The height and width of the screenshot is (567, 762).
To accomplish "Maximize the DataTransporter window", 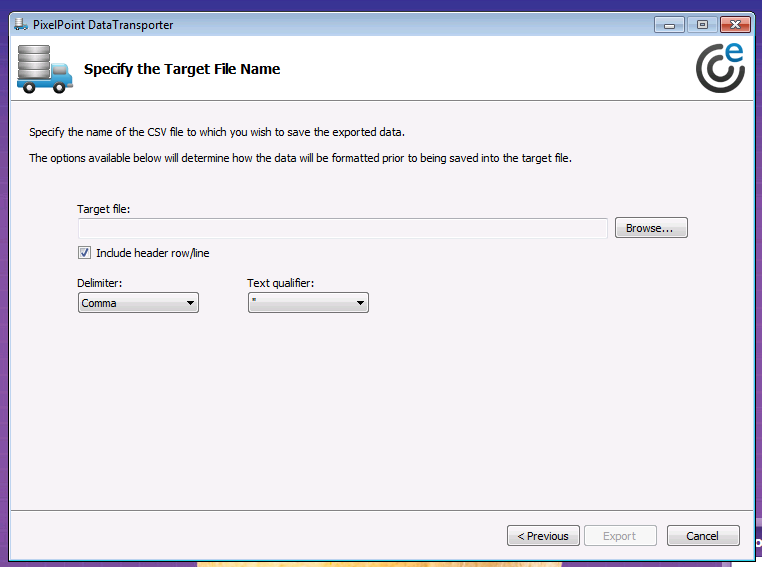I will (702, 24).
